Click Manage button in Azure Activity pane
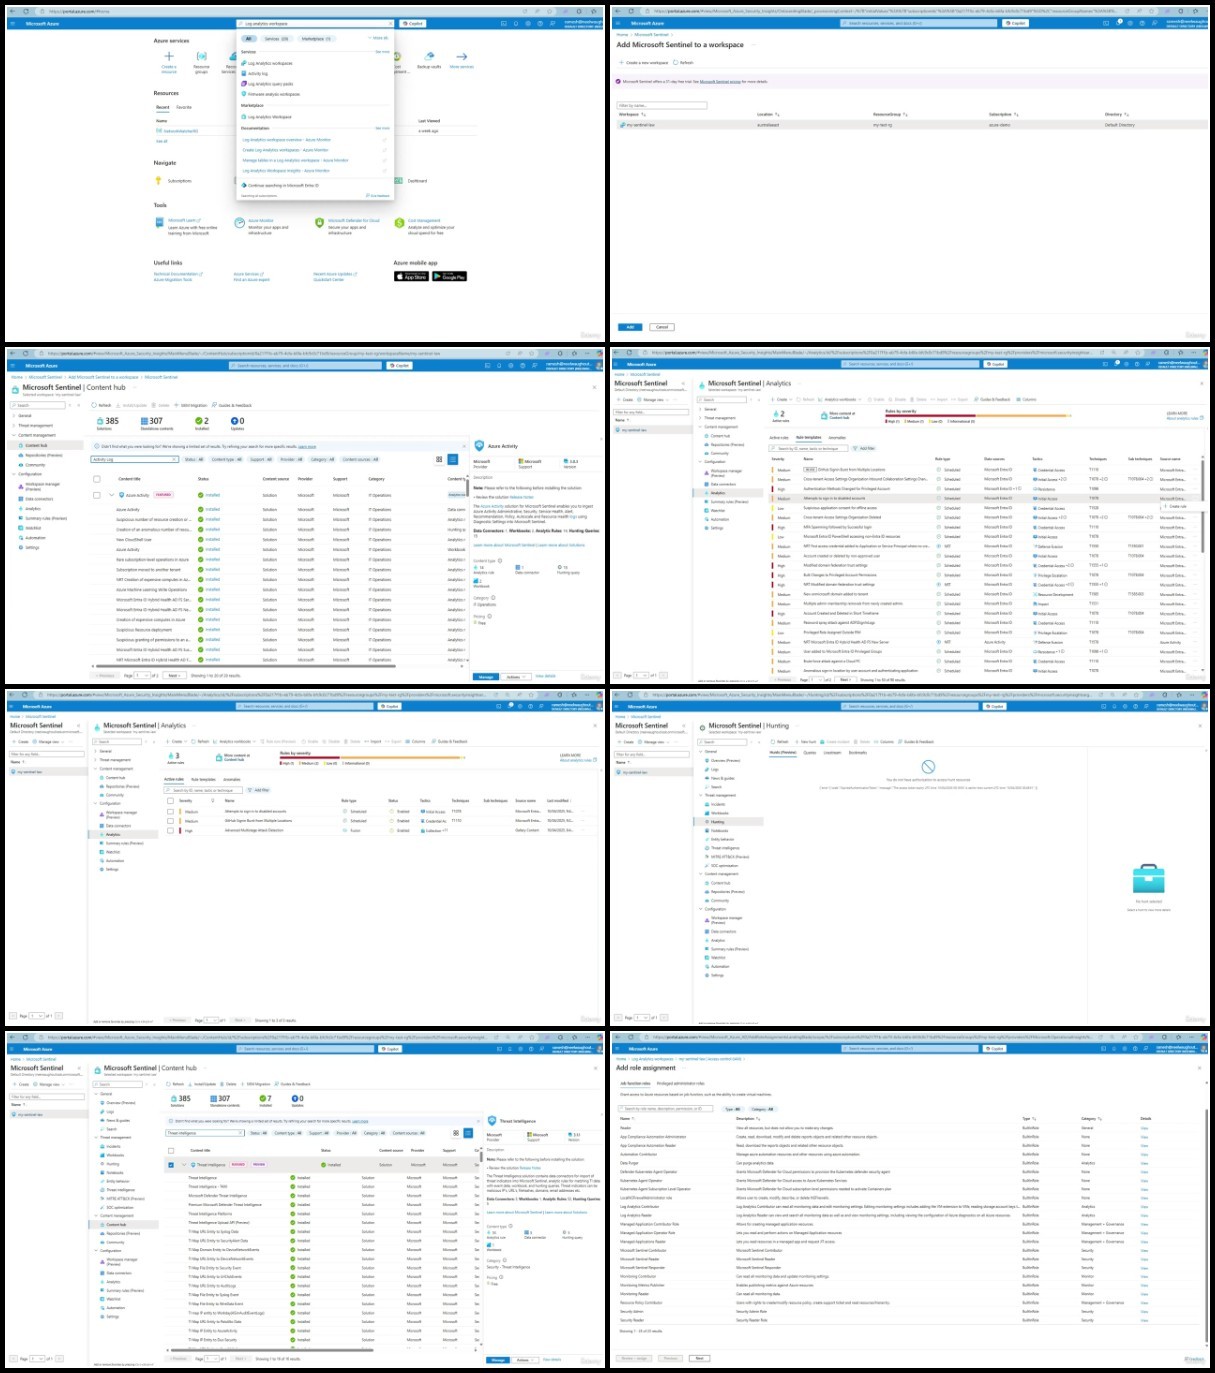The height and width of the screenshot is (1373, 1215). (x=486, y=677)
